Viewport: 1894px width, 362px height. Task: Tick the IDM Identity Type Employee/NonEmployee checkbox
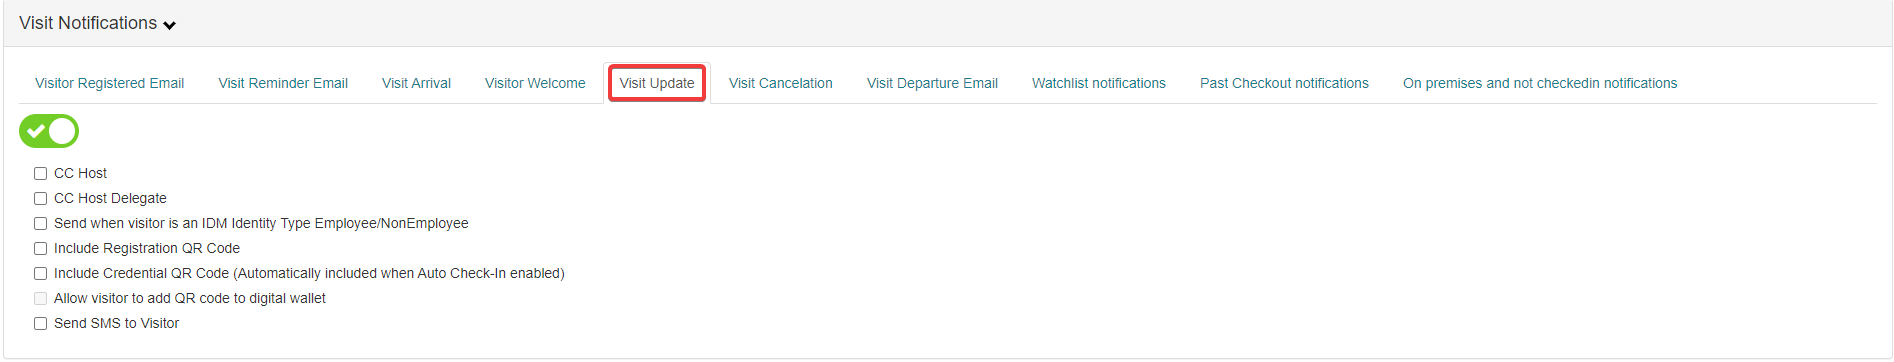41,224
